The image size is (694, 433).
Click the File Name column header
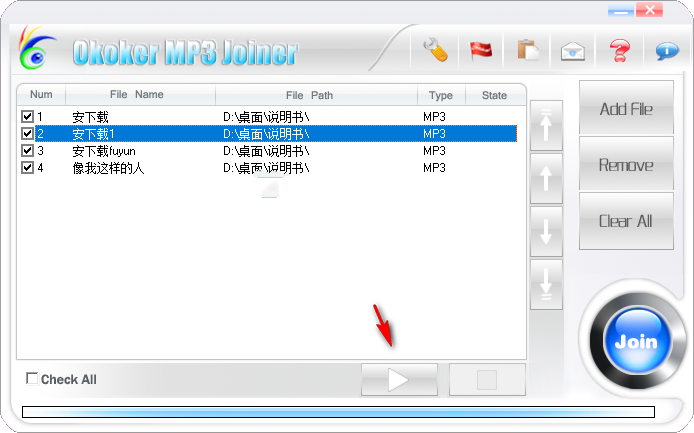coord(140,94)
